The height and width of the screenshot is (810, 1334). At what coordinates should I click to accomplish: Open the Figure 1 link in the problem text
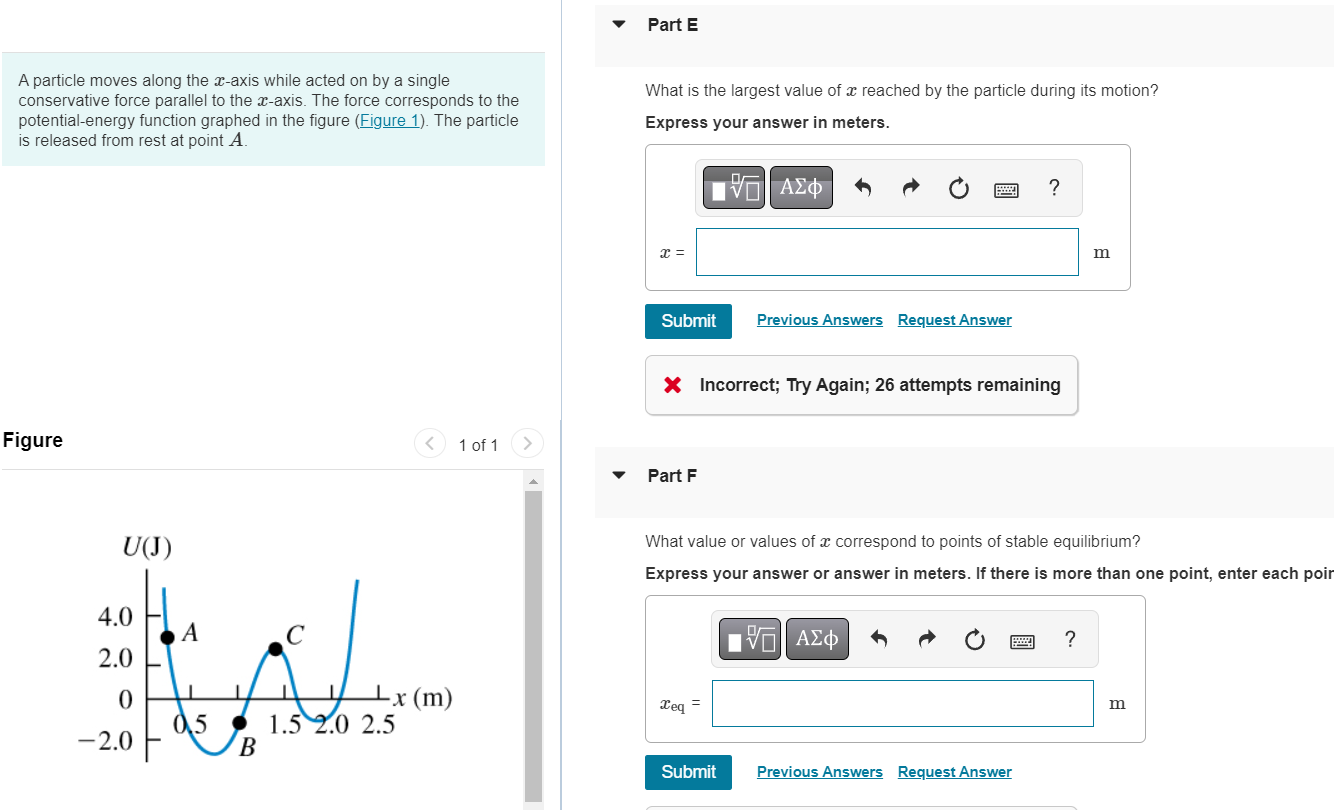click(389, 120)
